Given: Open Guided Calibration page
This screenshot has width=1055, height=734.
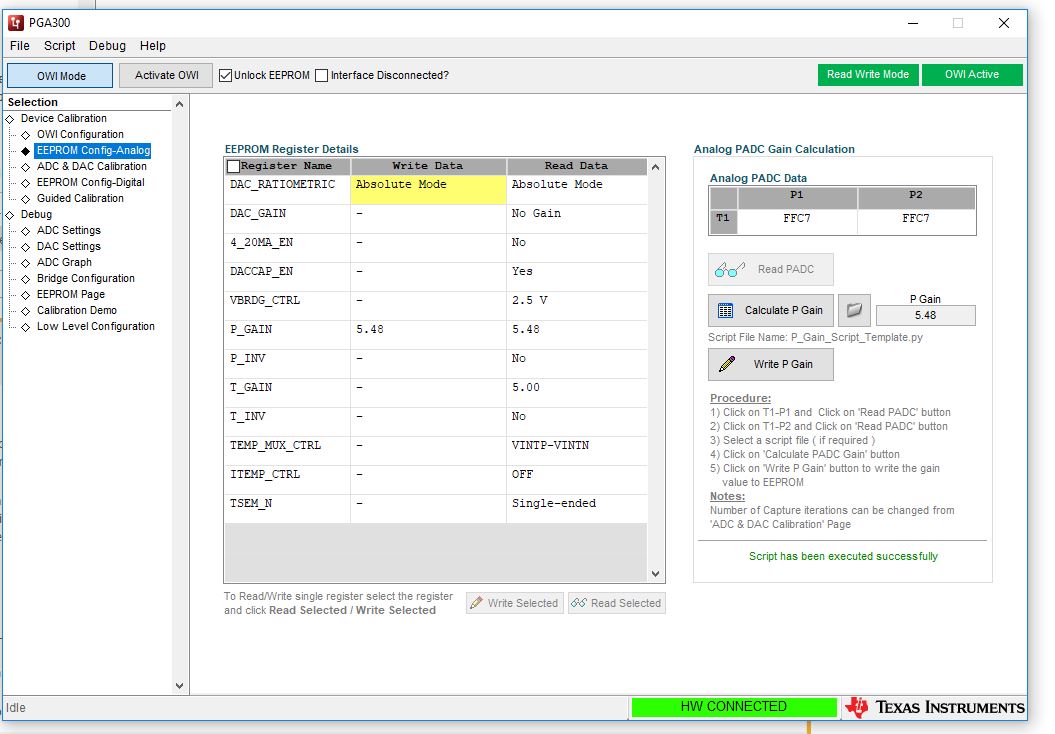Looking at the screenshot, I should [x=80, y=198].
